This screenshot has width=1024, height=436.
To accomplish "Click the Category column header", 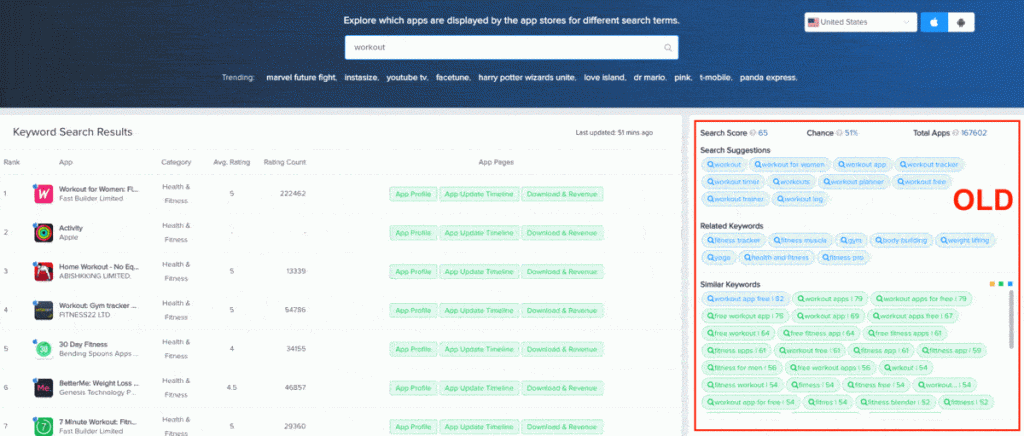I will point(176,163).
